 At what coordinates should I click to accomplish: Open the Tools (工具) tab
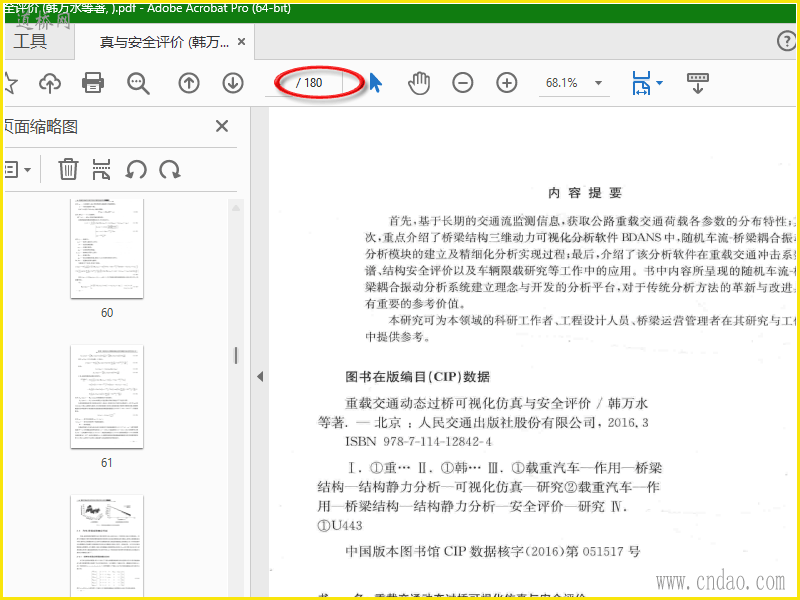[31, 42]
